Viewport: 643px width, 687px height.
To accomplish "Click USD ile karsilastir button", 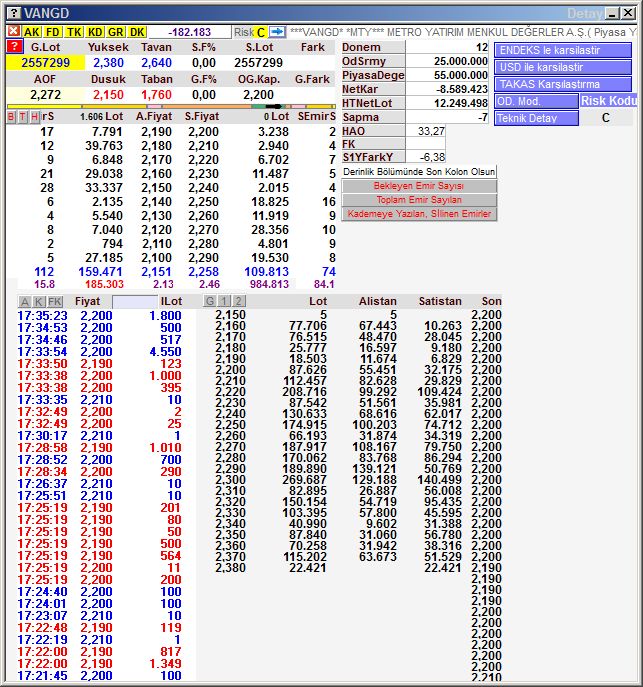I will pyautogui.click(x=563, y=67).
